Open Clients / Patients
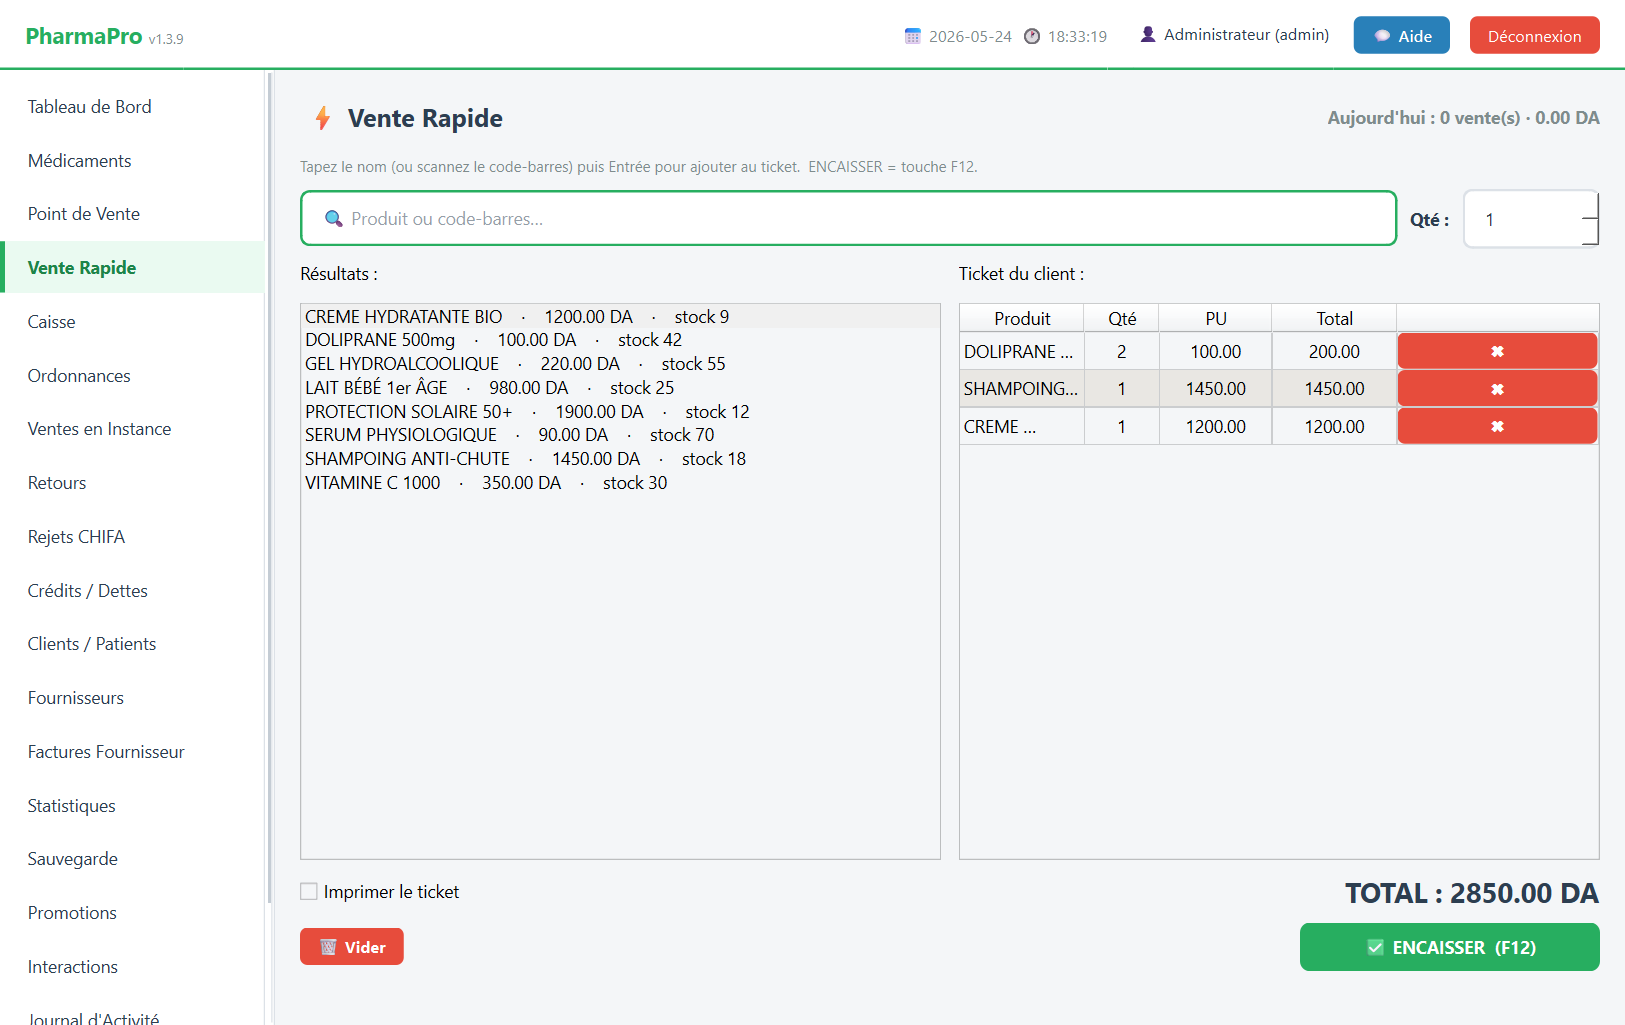The image size is (1625, 1025). click(x=133, y=644)
